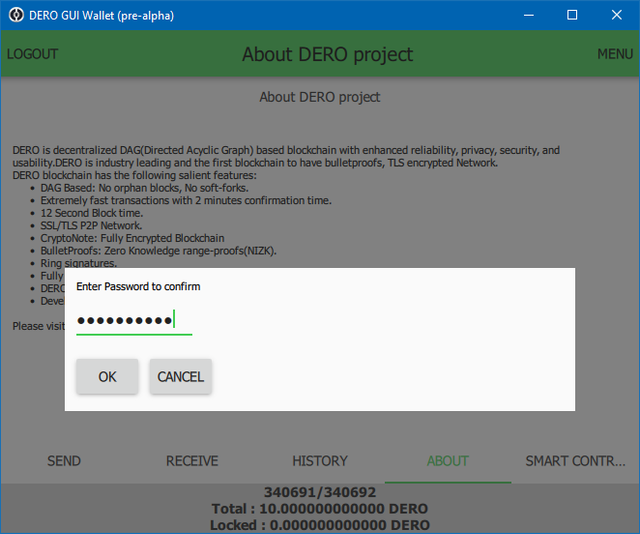Click the Locked 0.000000000000 DERO text
Screen dimensions: 640x534
320,525
